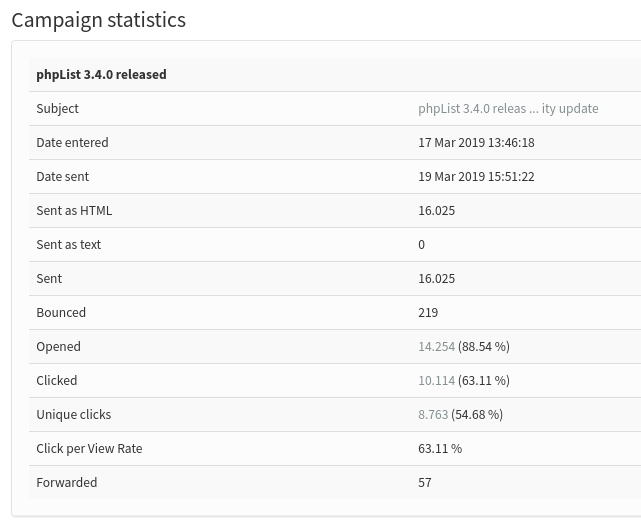Select the "Date entered" row label

[72, 143]
